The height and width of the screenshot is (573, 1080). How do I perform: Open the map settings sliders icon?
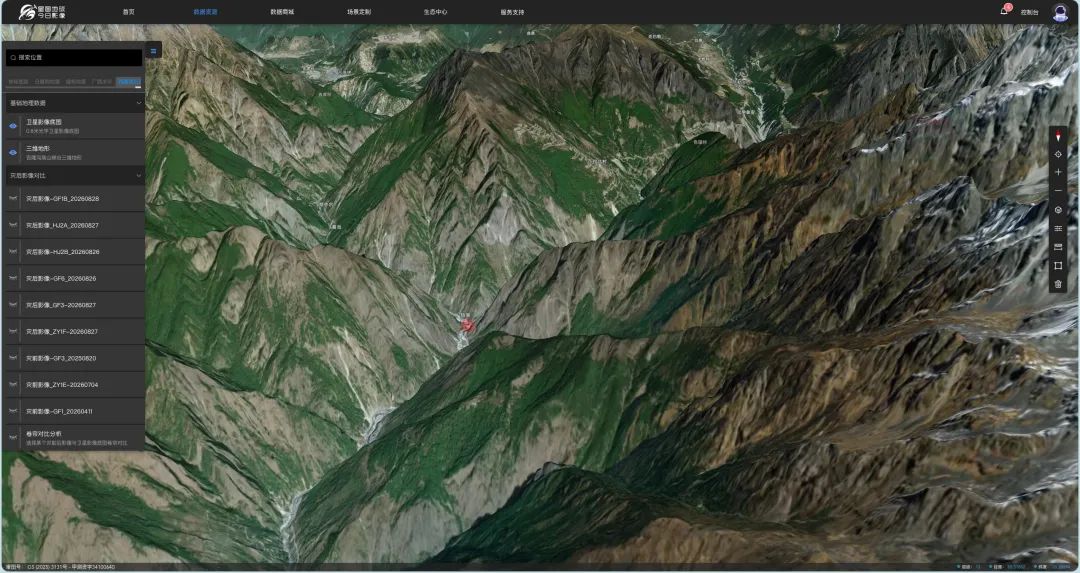click(x=1058, y=229)
